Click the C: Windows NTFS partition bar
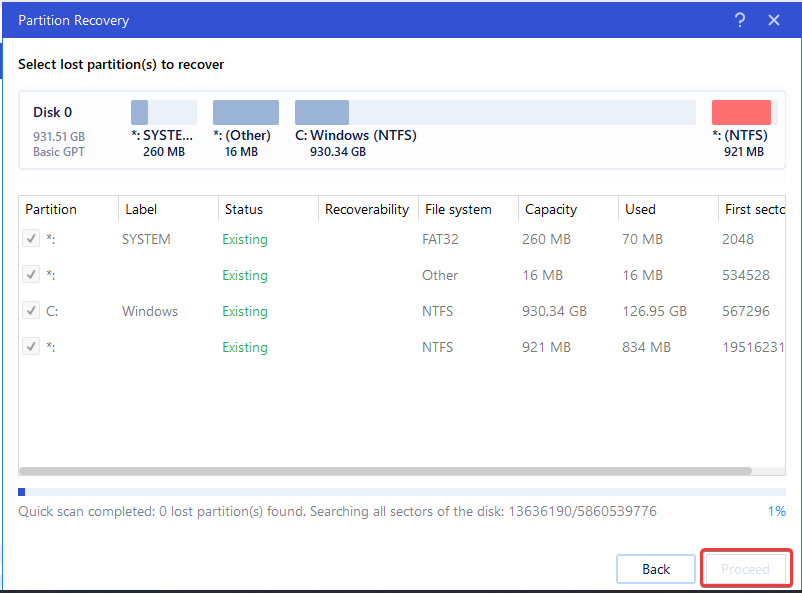Viewport: 802px width, 593px height. (495, 112)
